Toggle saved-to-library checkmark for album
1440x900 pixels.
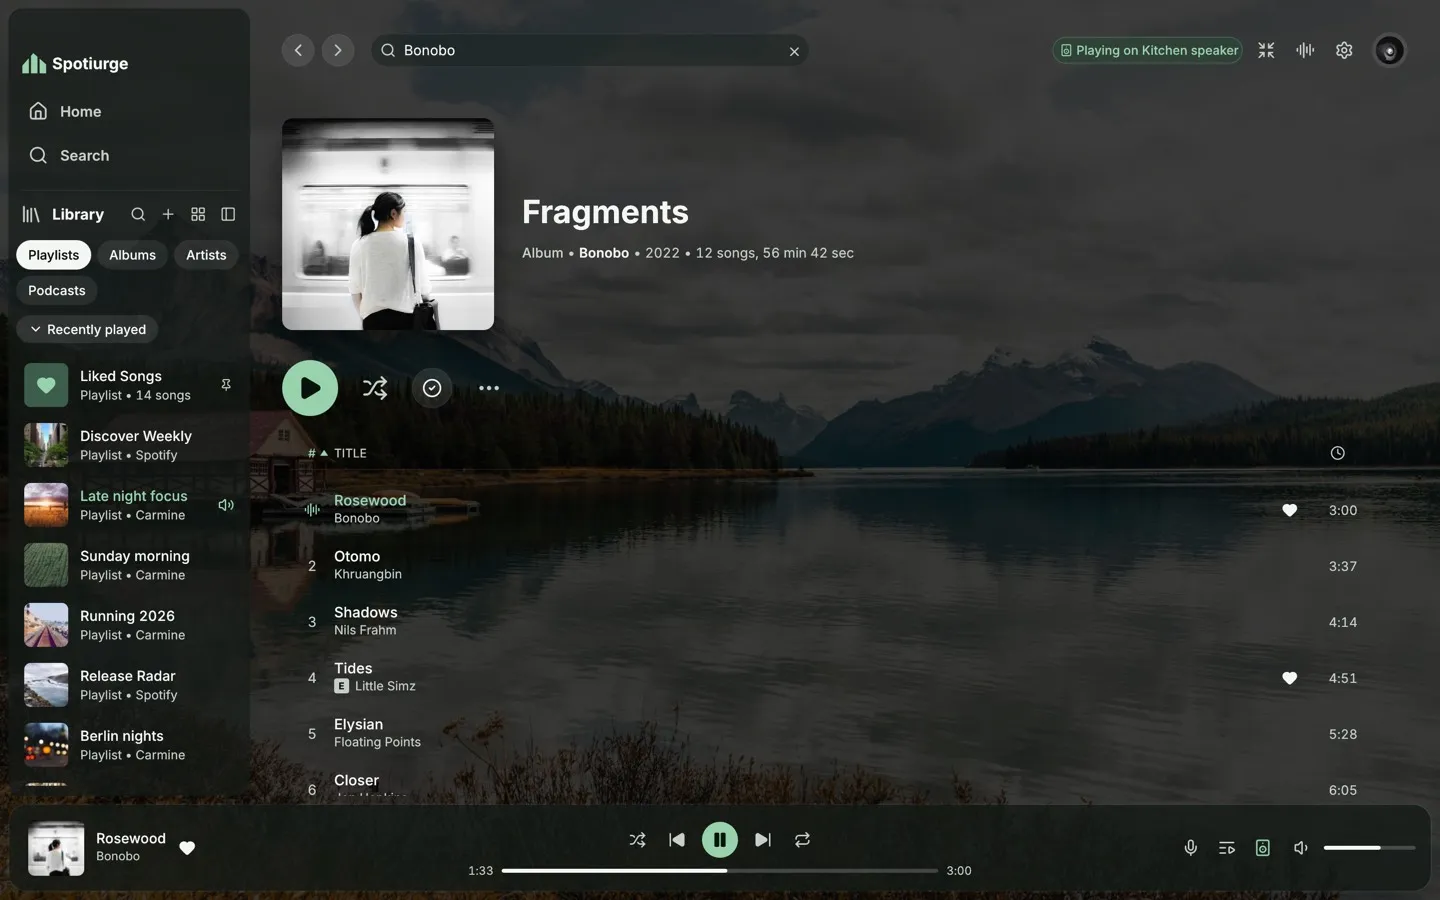click(432, 388)
